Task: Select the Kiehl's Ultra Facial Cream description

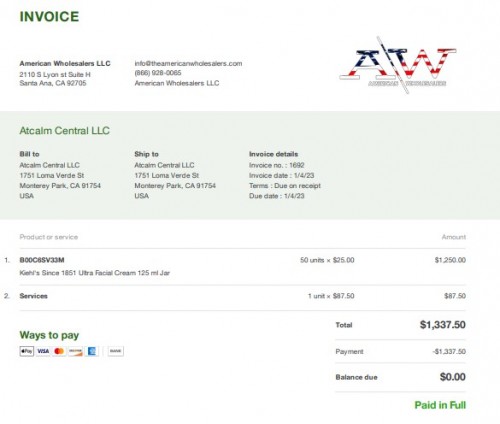Action: pos(95,273)
